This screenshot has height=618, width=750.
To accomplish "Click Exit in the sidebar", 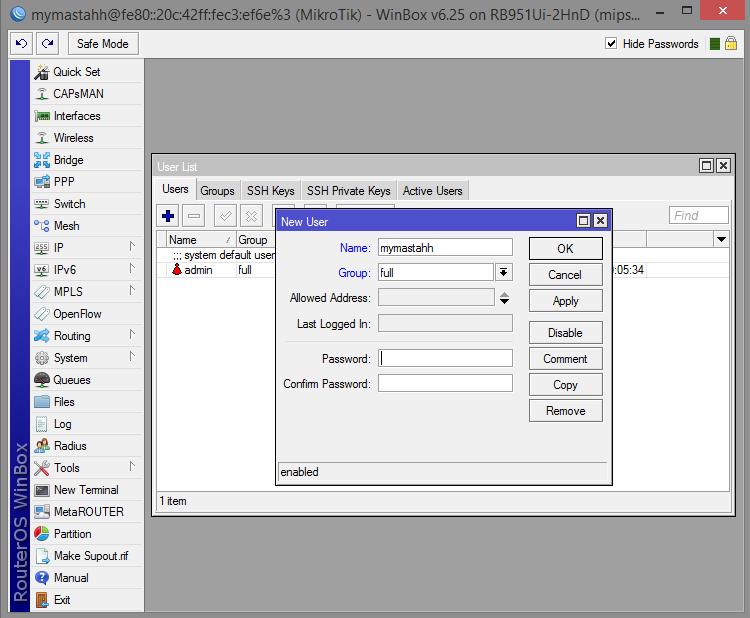I will (87, 600).
